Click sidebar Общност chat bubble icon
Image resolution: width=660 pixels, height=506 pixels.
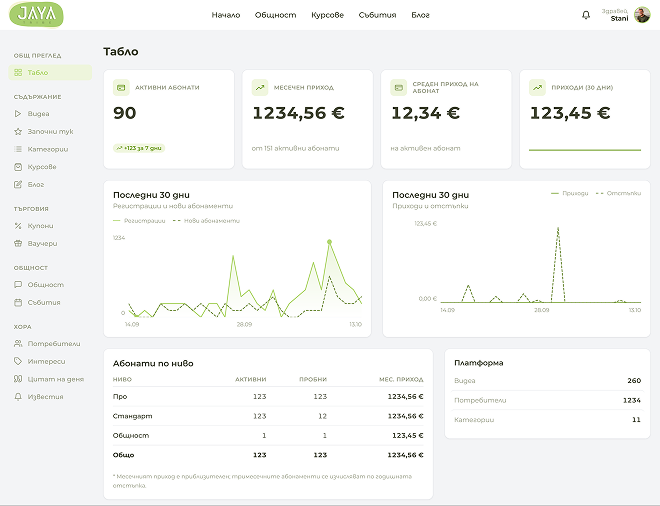pos(18,285)
